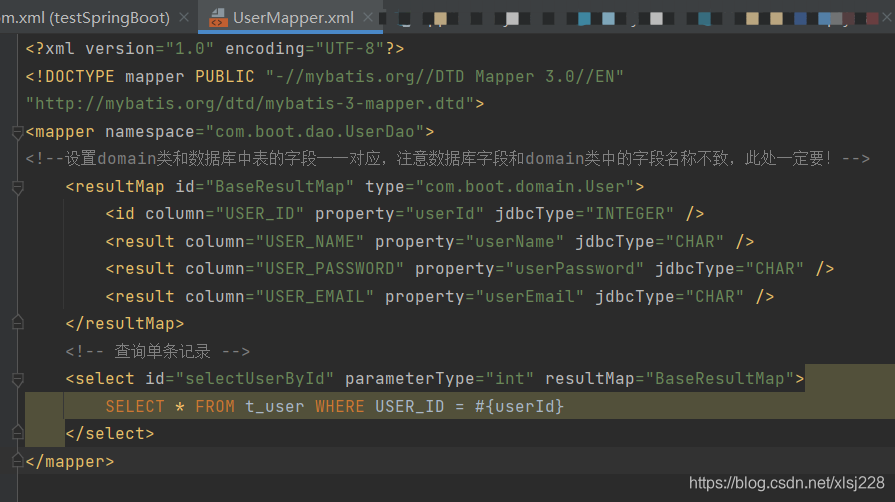Close the m.xml (testSpringBoot) tab
This screenshot has height=502, width=895.
tap(184, 17)
